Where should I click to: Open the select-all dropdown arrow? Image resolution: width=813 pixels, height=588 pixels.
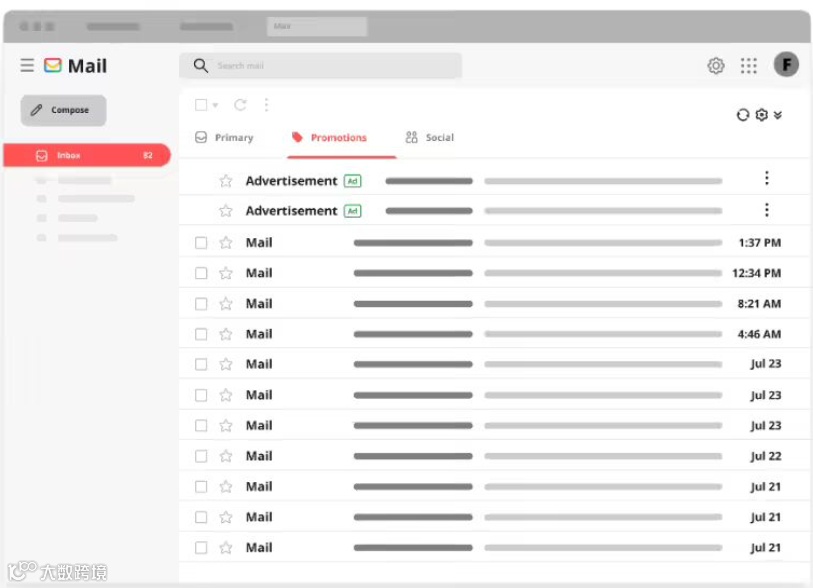point(215,106)
